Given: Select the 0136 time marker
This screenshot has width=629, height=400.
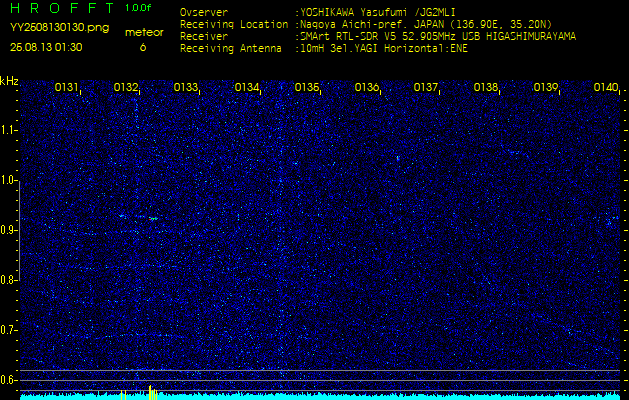Looking at the screenshot, I should tap(367, 87).
